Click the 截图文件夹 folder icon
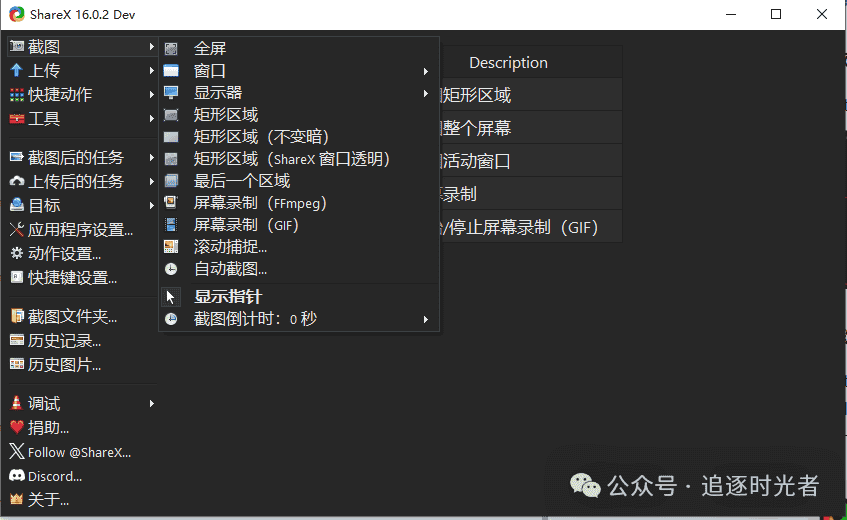847x520 pixels. (x=17, y=316)
